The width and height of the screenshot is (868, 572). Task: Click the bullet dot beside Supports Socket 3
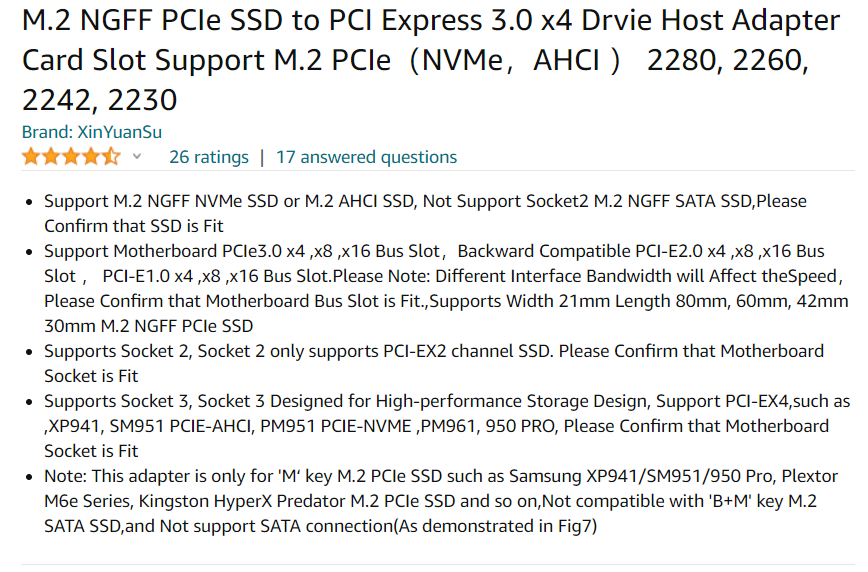point(29,402)
